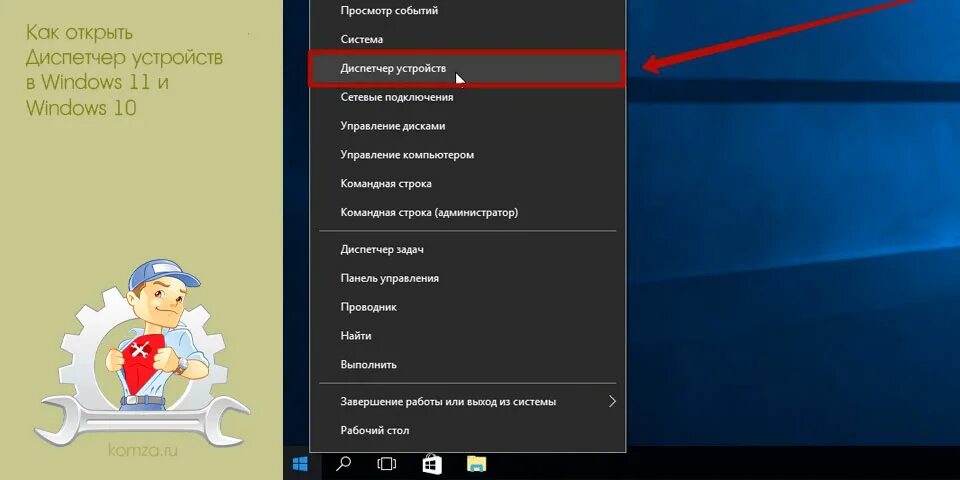960x480 pixels.
Task: Open Управление компьютером entry
Action: point(468,154)
